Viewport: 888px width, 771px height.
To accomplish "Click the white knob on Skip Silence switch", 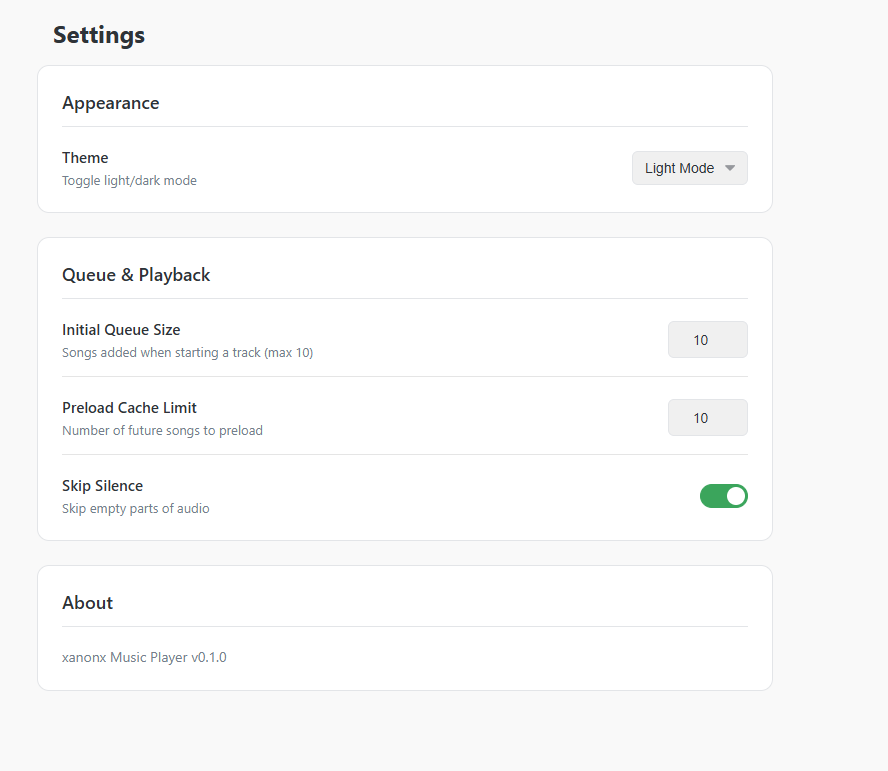I will tap(736, 496).
